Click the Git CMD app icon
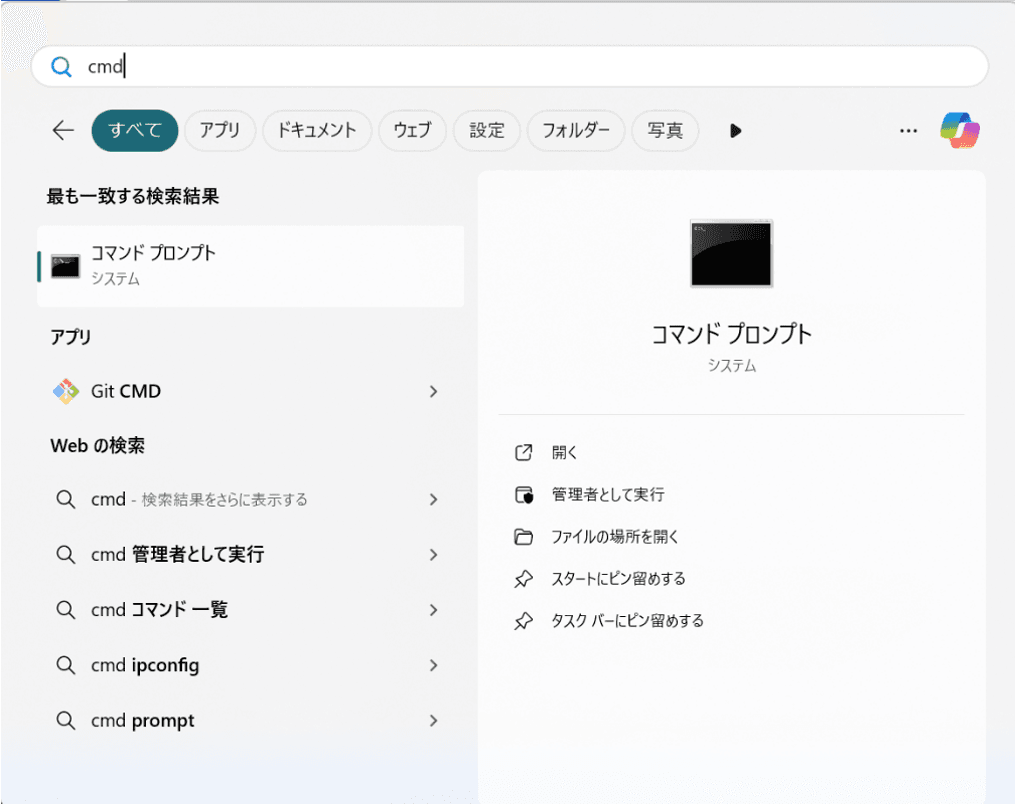The height and width of the screenshot is (804, 1016). point(66,392)
